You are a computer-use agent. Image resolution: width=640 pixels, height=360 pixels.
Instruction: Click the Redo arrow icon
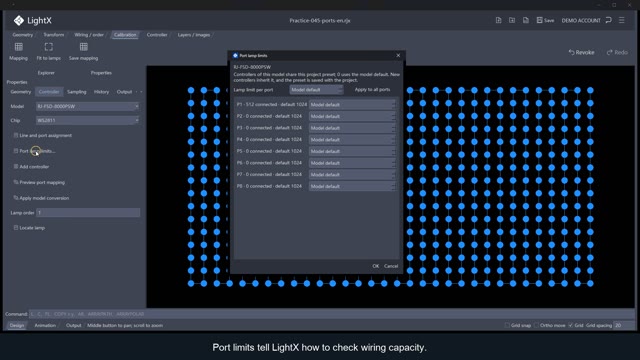click(609, 52)
